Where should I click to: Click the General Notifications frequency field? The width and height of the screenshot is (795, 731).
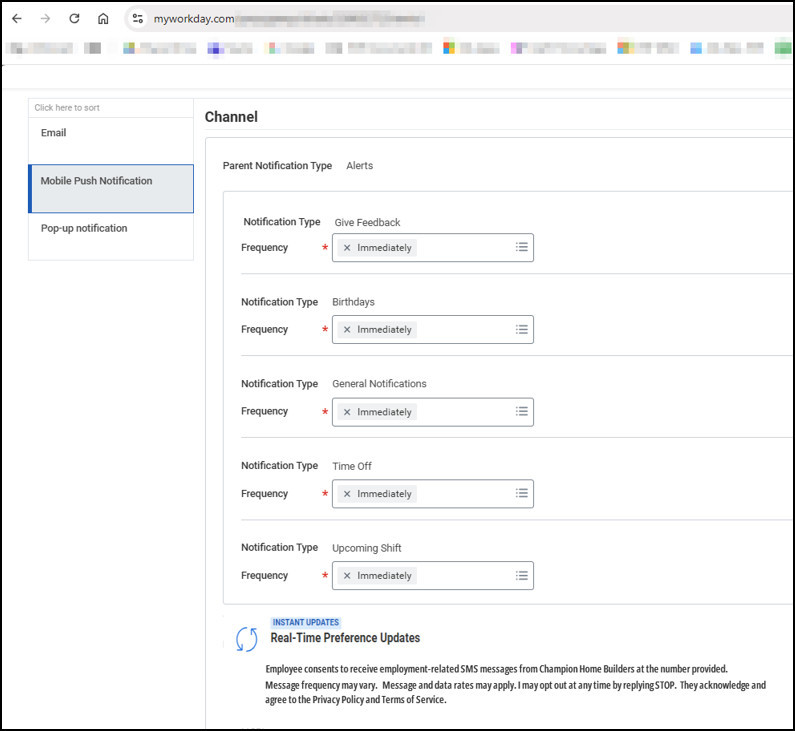(x=432, y=412)
